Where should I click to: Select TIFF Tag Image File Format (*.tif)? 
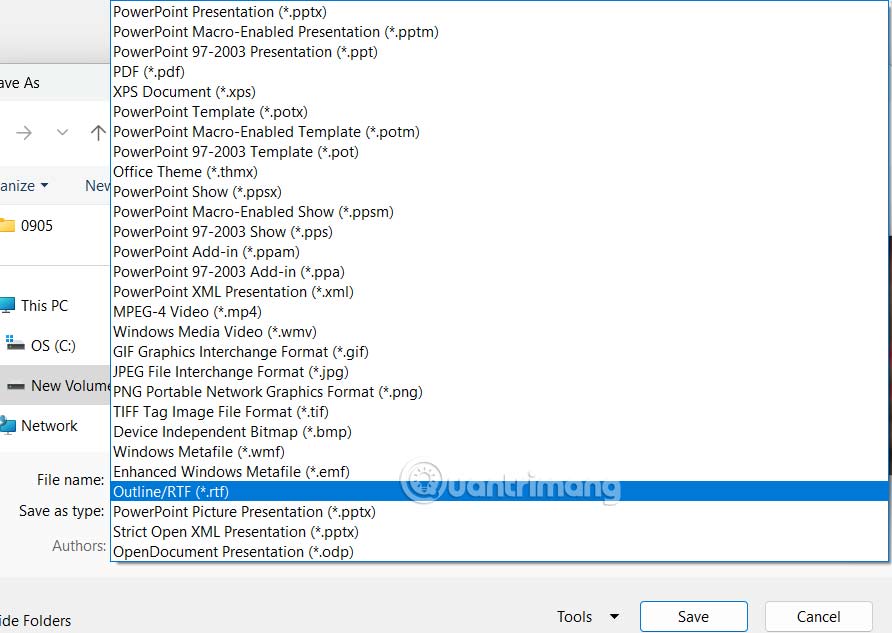[499, 412]
